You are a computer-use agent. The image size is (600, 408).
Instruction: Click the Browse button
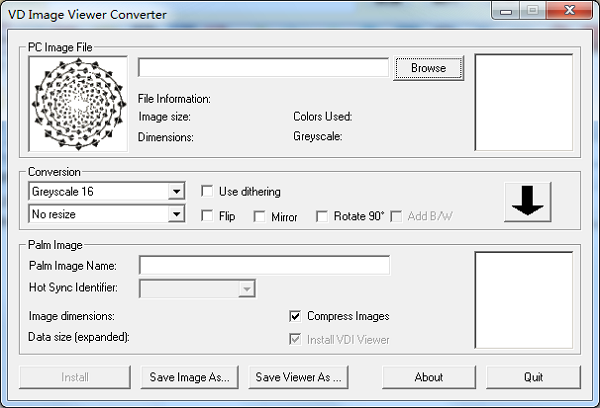click(429, 68)
